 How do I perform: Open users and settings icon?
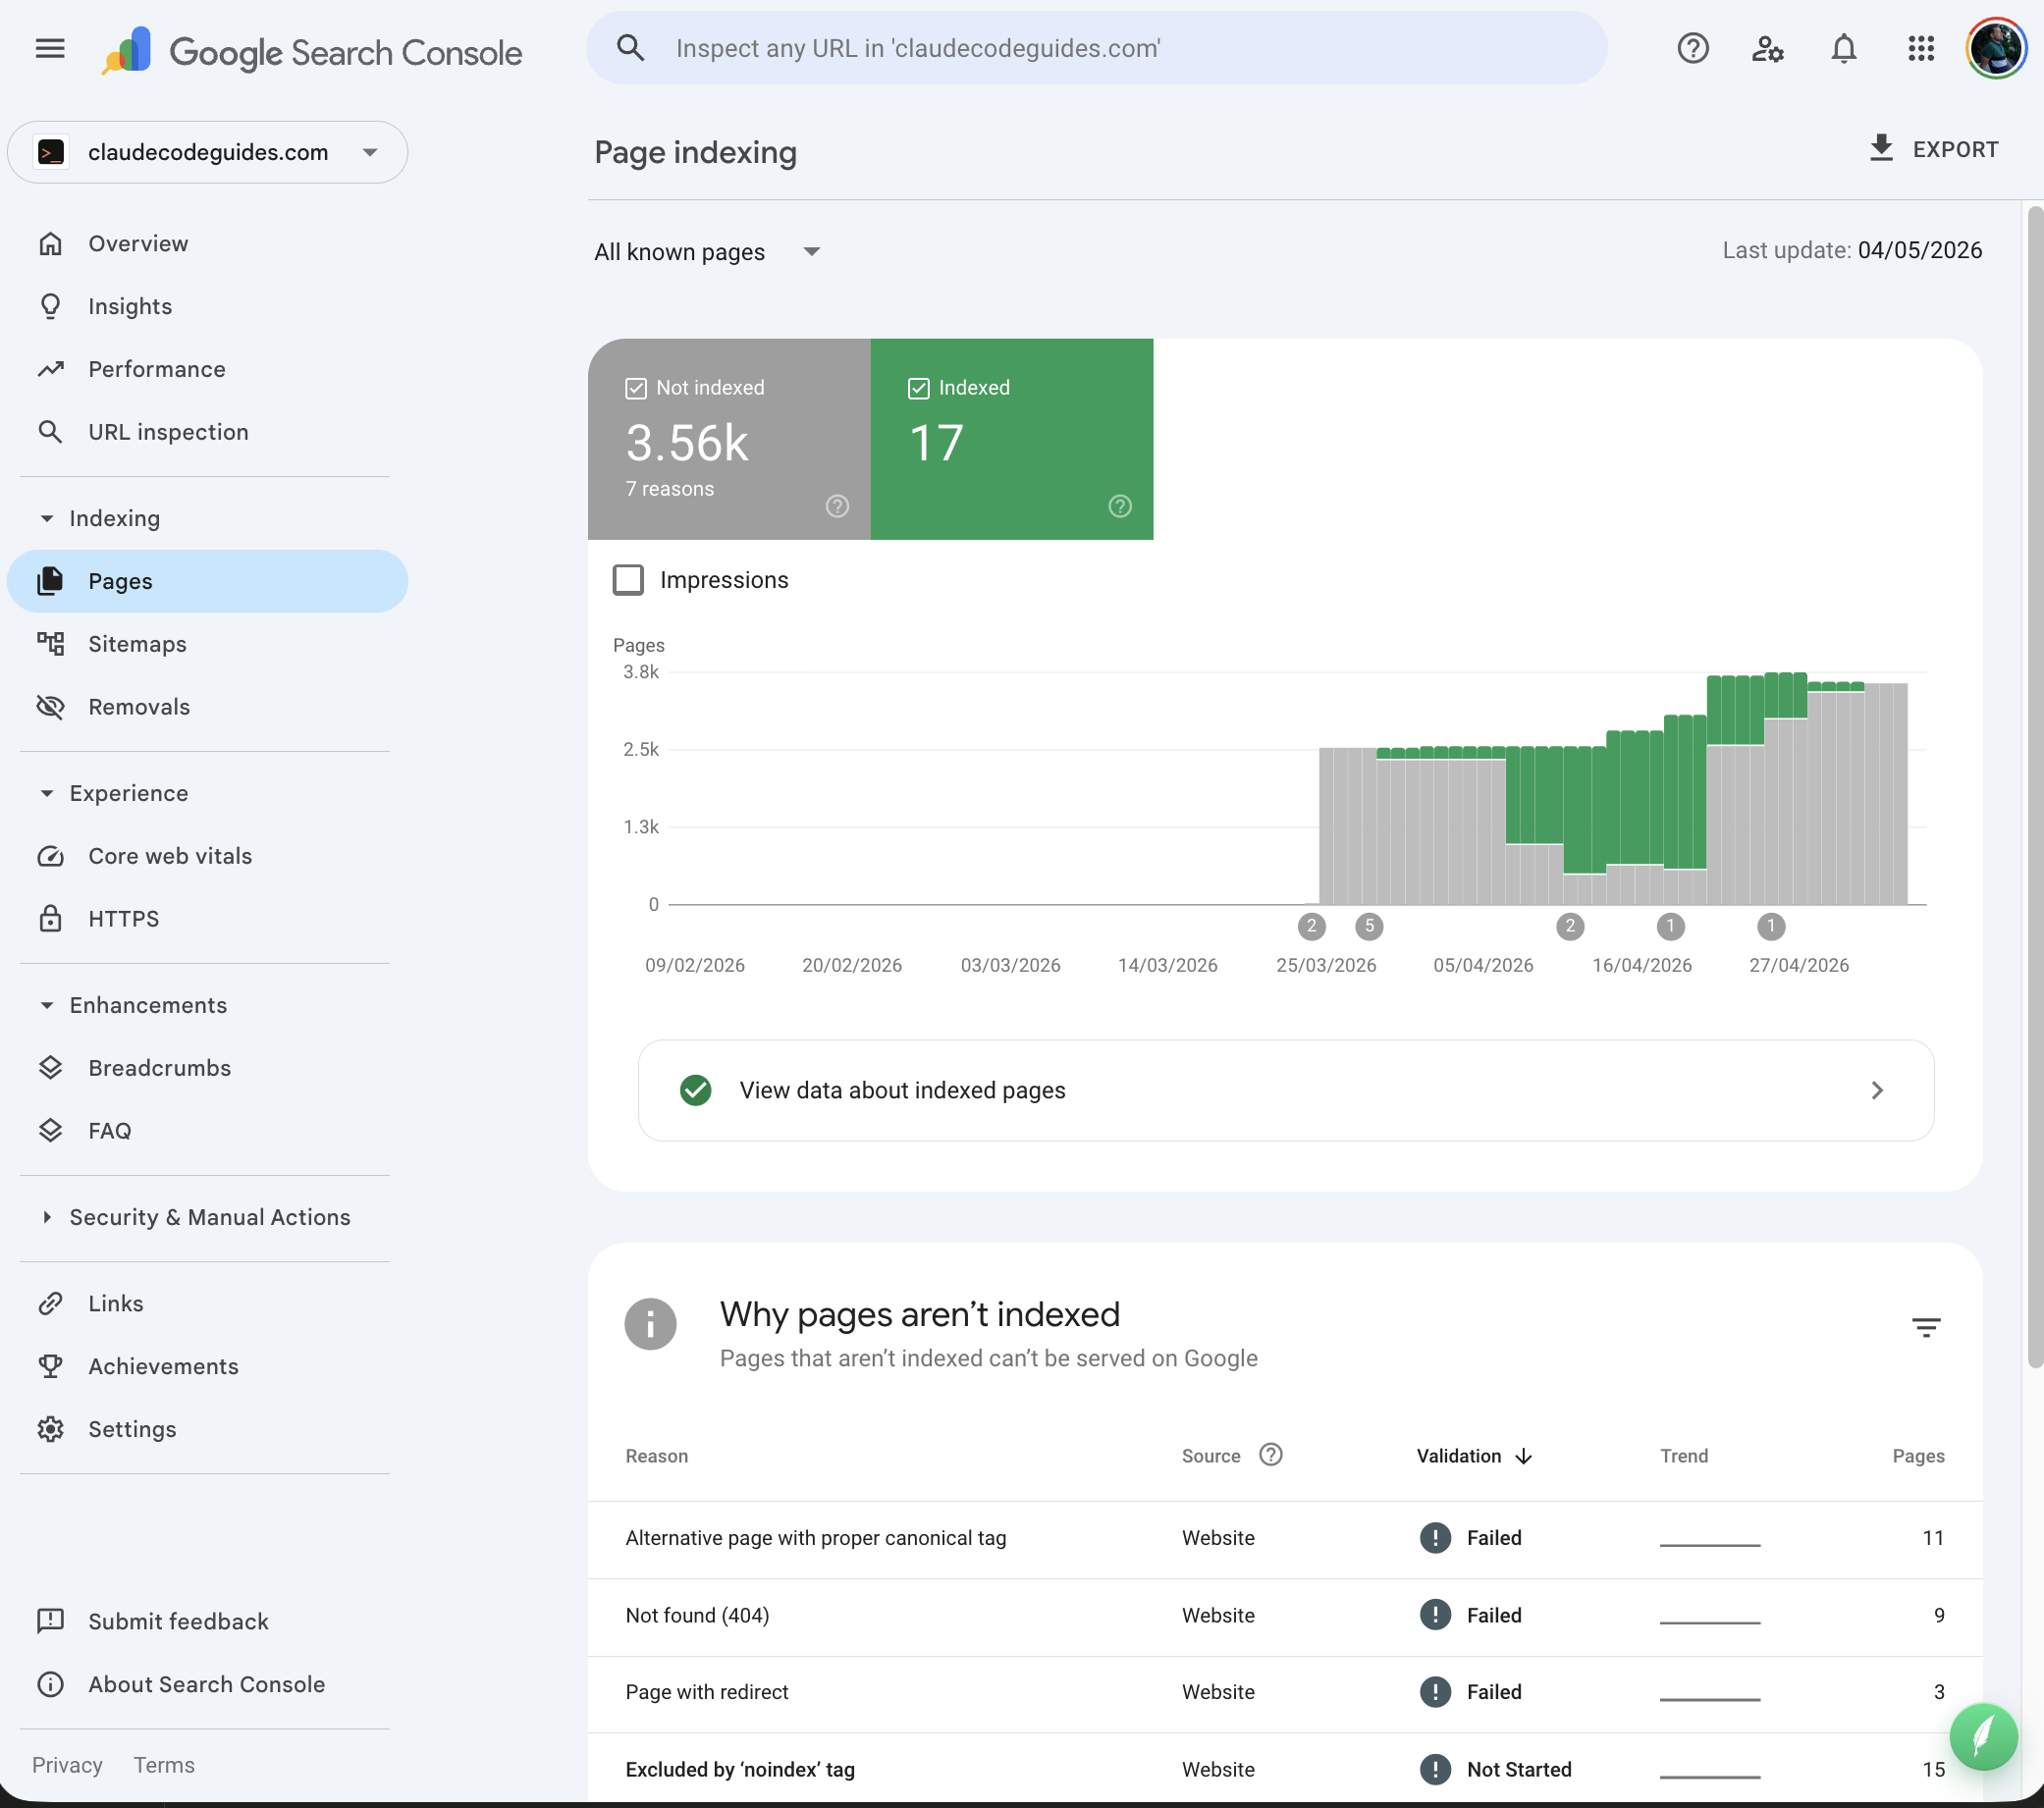point(1768,48)
